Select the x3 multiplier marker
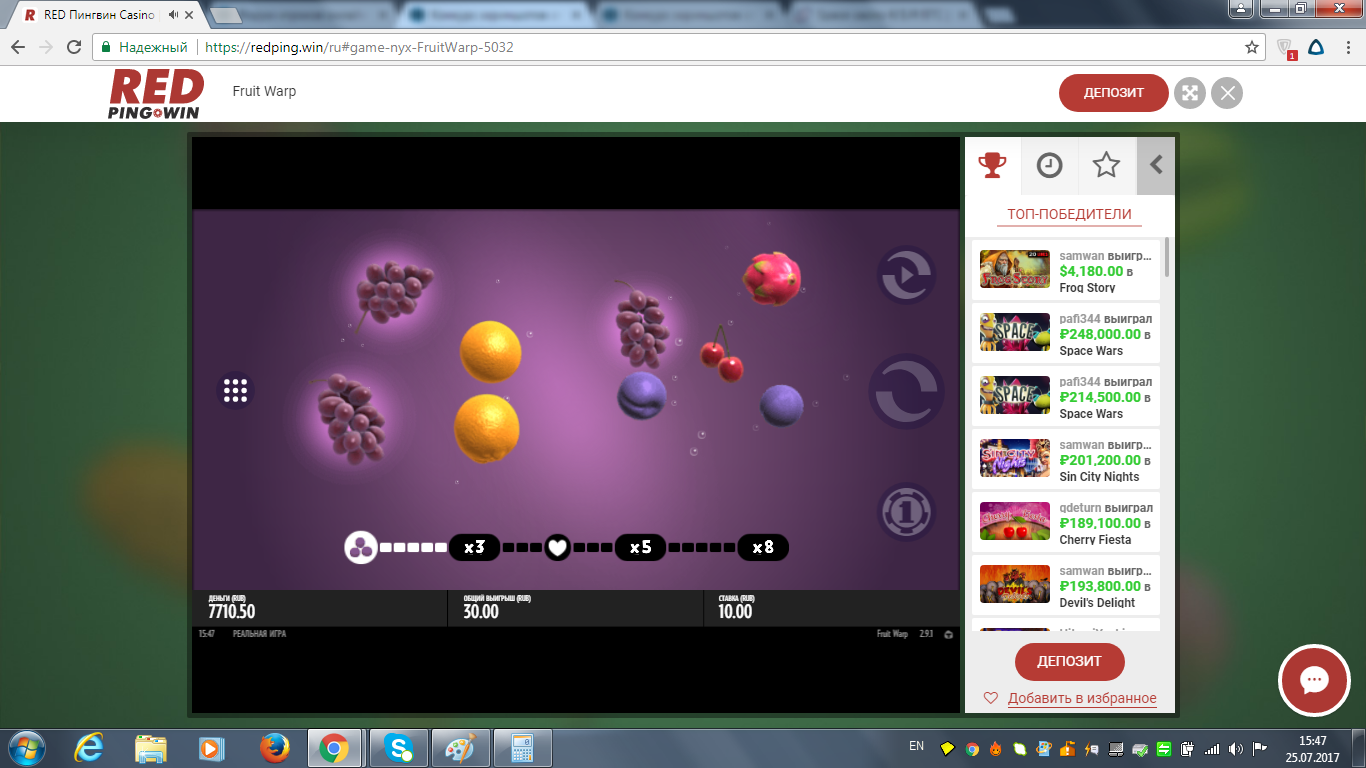The height and width of the screenshot is (768, 1366). (x=474, y=547)
